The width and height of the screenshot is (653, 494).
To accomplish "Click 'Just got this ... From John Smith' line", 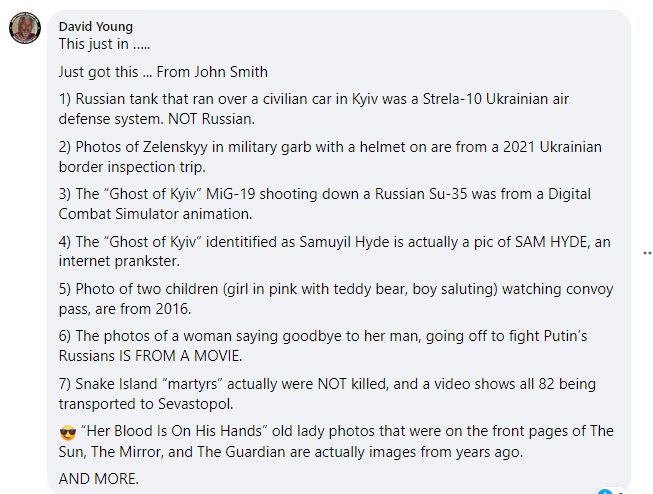I will [163, 72].
